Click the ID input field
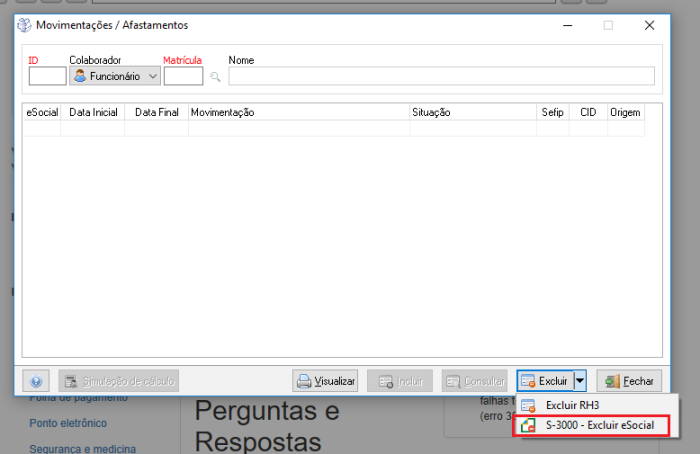Image resolution: width=700 pixels, height=454 pixels. click(47, 76)
